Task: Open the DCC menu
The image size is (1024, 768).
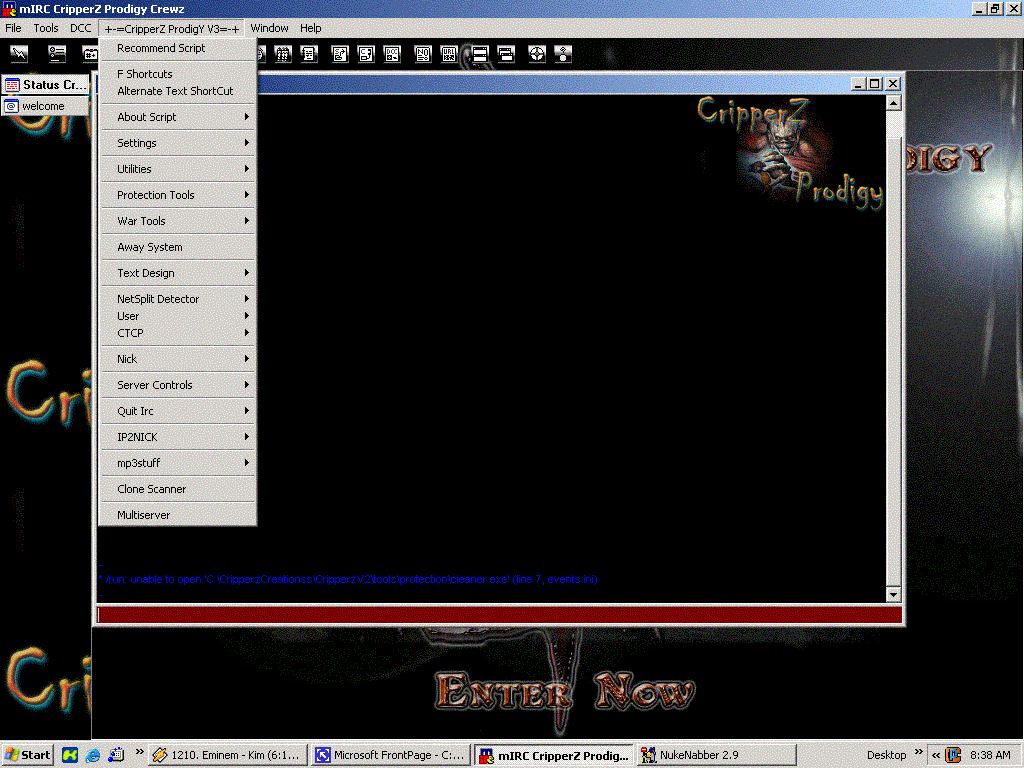Action: 81,28
